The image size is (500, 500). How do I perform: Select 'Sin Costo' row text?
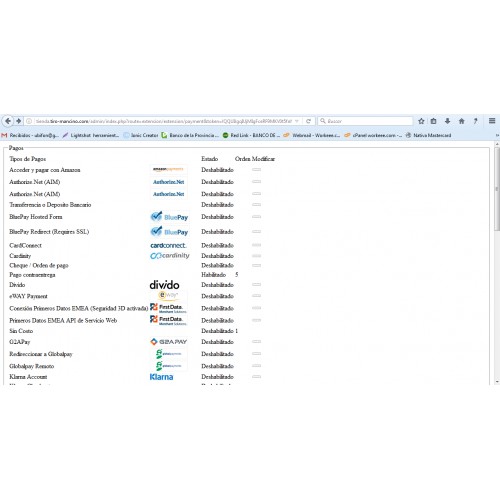(21, 331)
